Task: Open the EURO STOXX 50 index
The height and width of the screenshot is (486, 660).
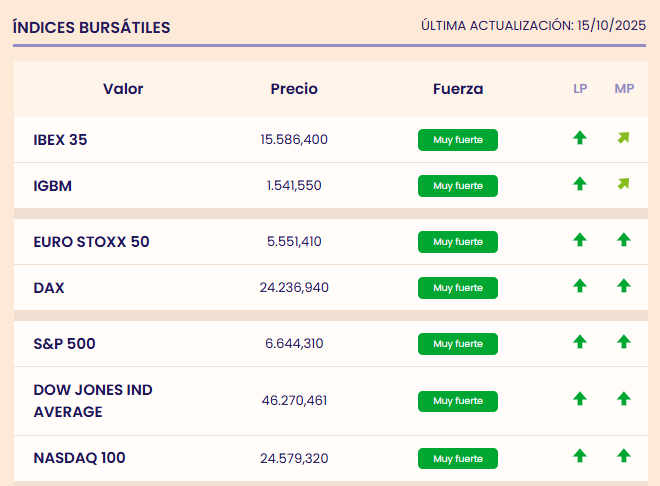Action: (x=91, y=242)
